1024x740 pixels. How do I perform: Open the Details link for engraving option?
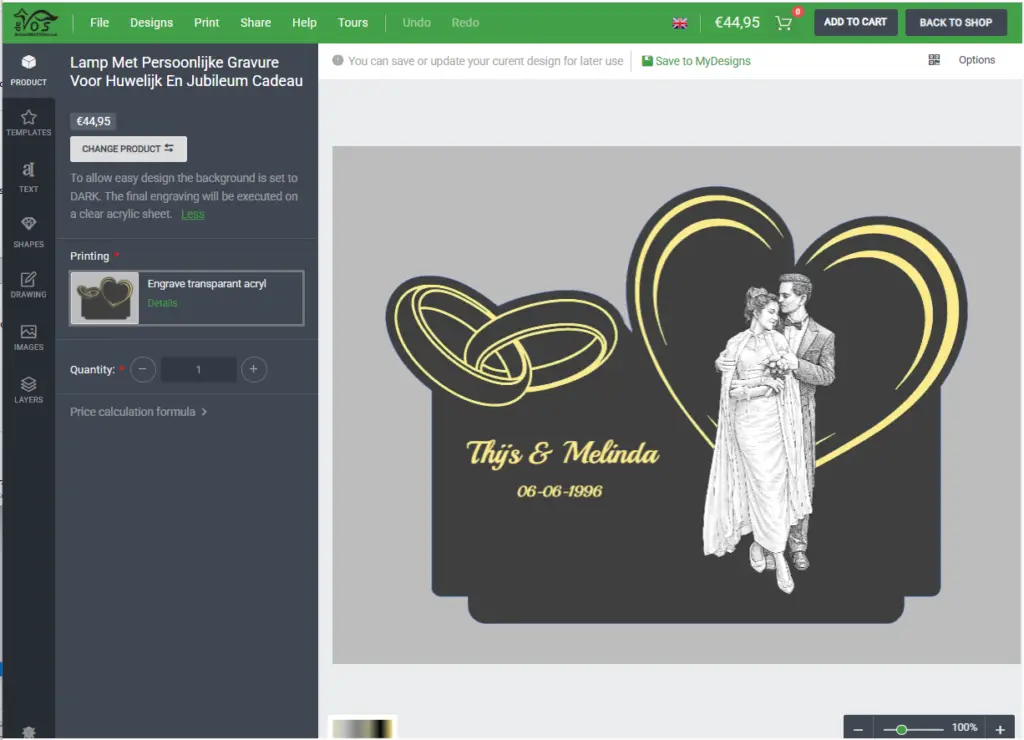point(162,303)
